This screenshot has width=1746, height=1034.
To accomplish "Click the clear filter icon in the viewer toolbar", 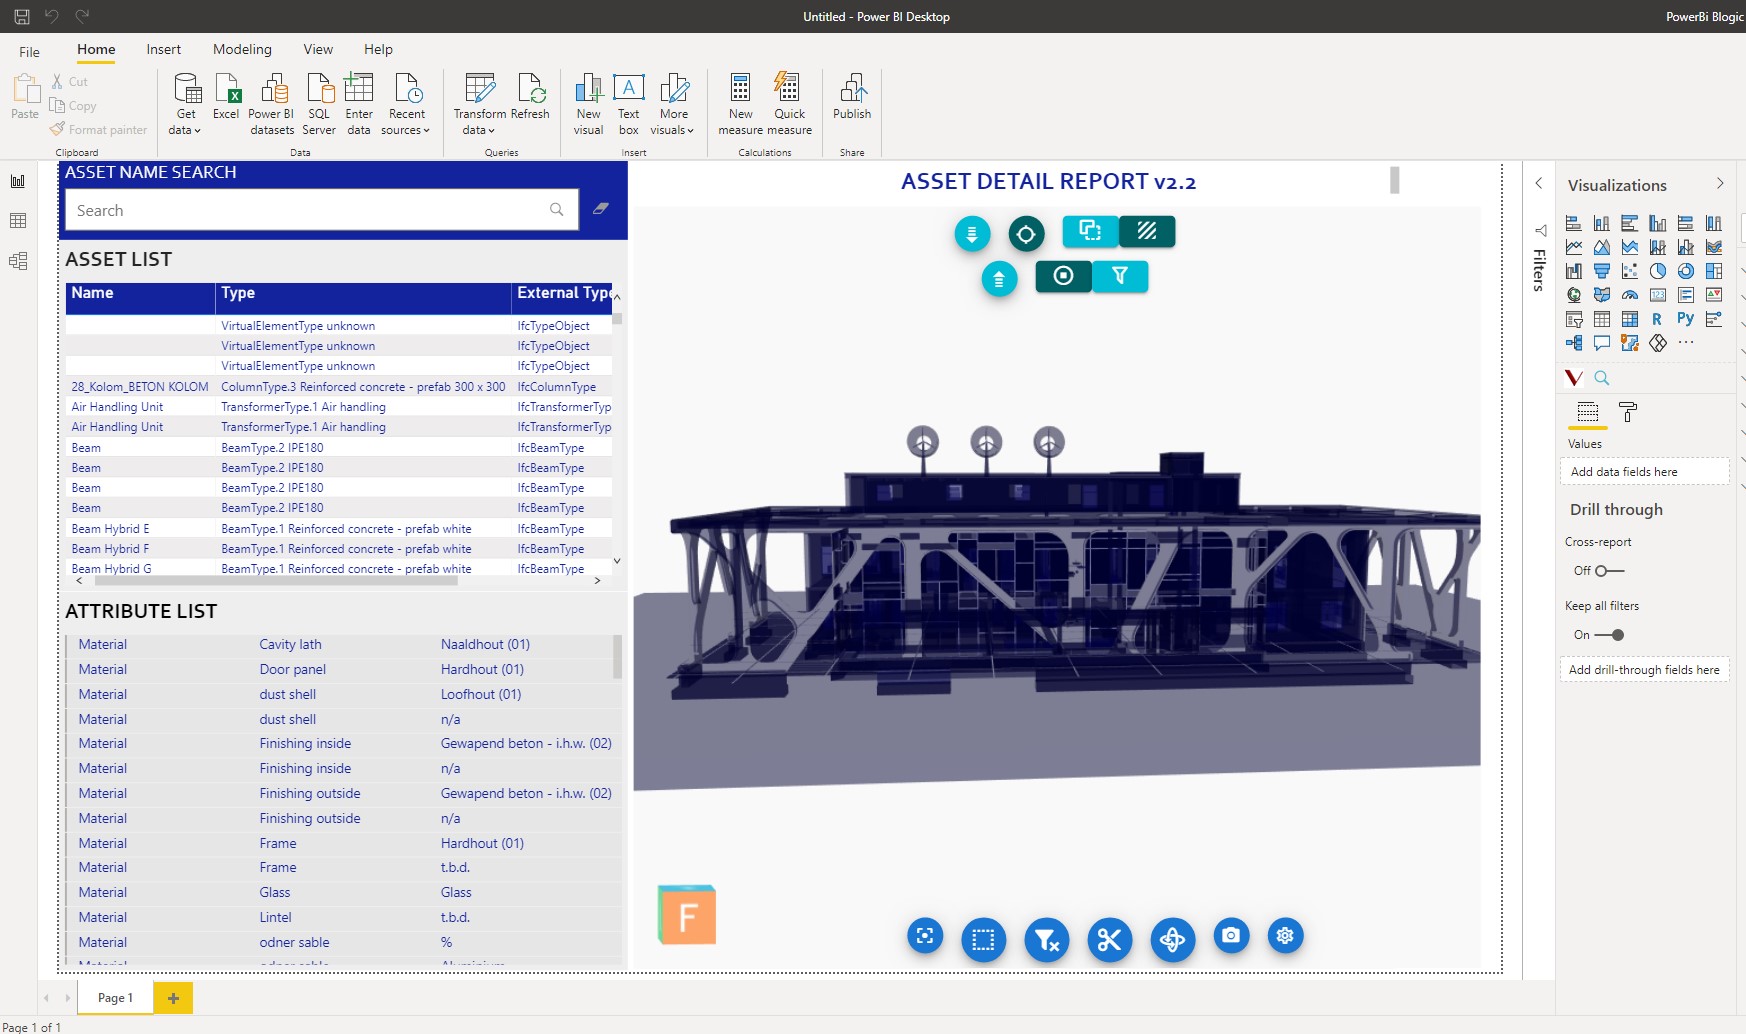I will click(x=1047, y=940).
